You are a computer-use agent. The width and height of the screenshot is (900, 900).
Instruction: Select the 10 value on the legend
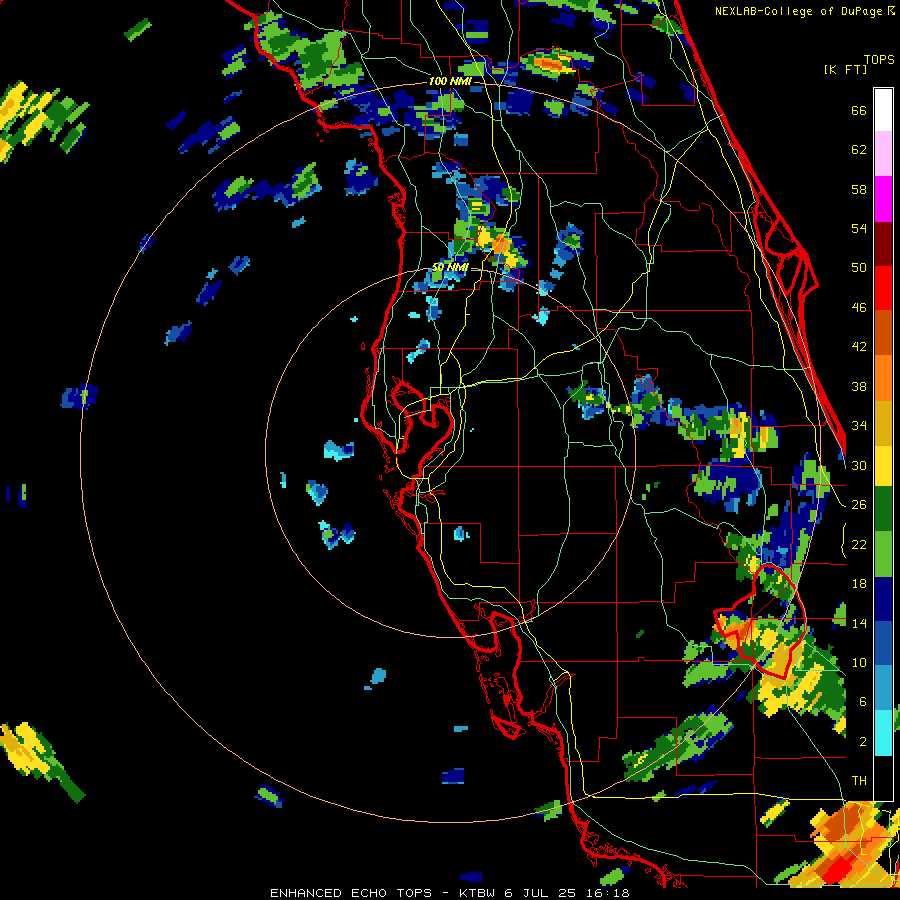click(x=859, y=662)
